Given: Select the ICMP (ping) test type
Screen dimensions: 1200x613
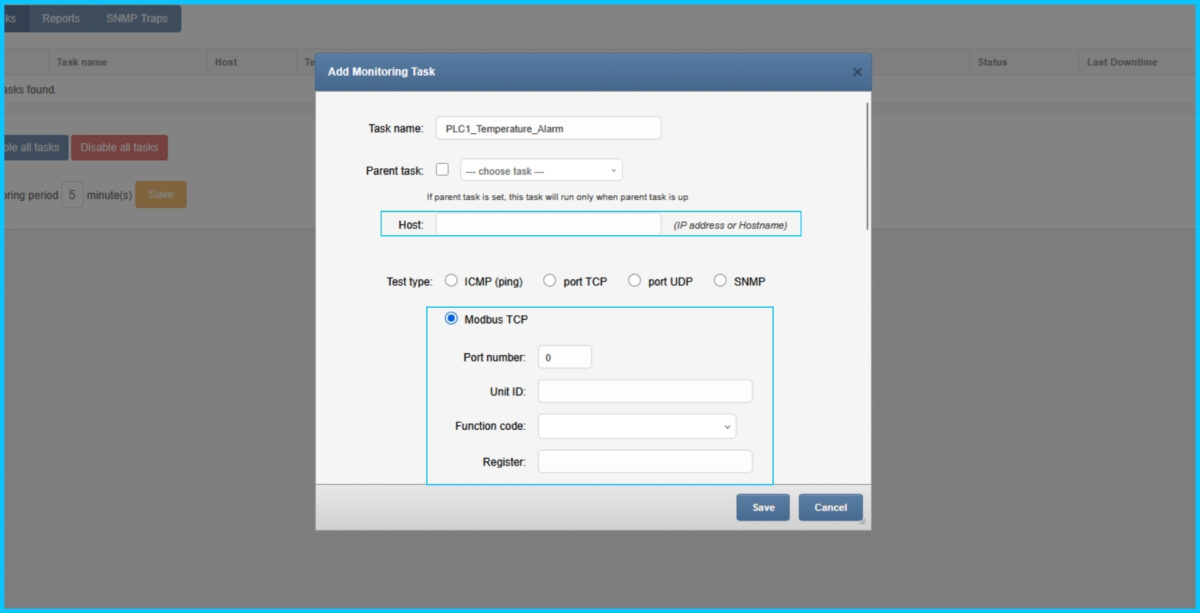Looking at the screenshot, I should (450, 280).
